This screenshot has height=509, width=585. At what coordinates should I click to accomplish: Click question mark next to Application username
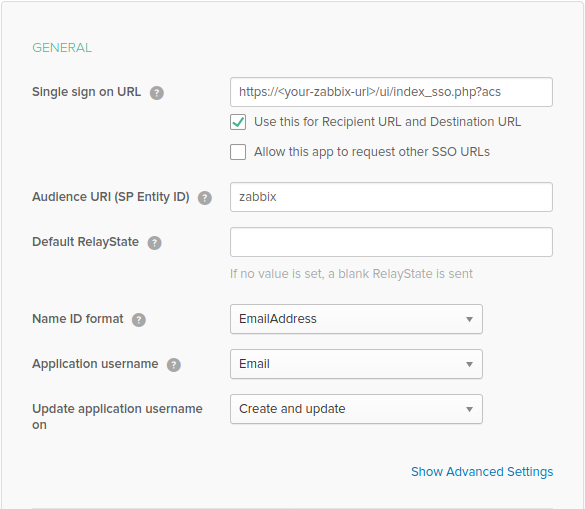tap(174, 365)
